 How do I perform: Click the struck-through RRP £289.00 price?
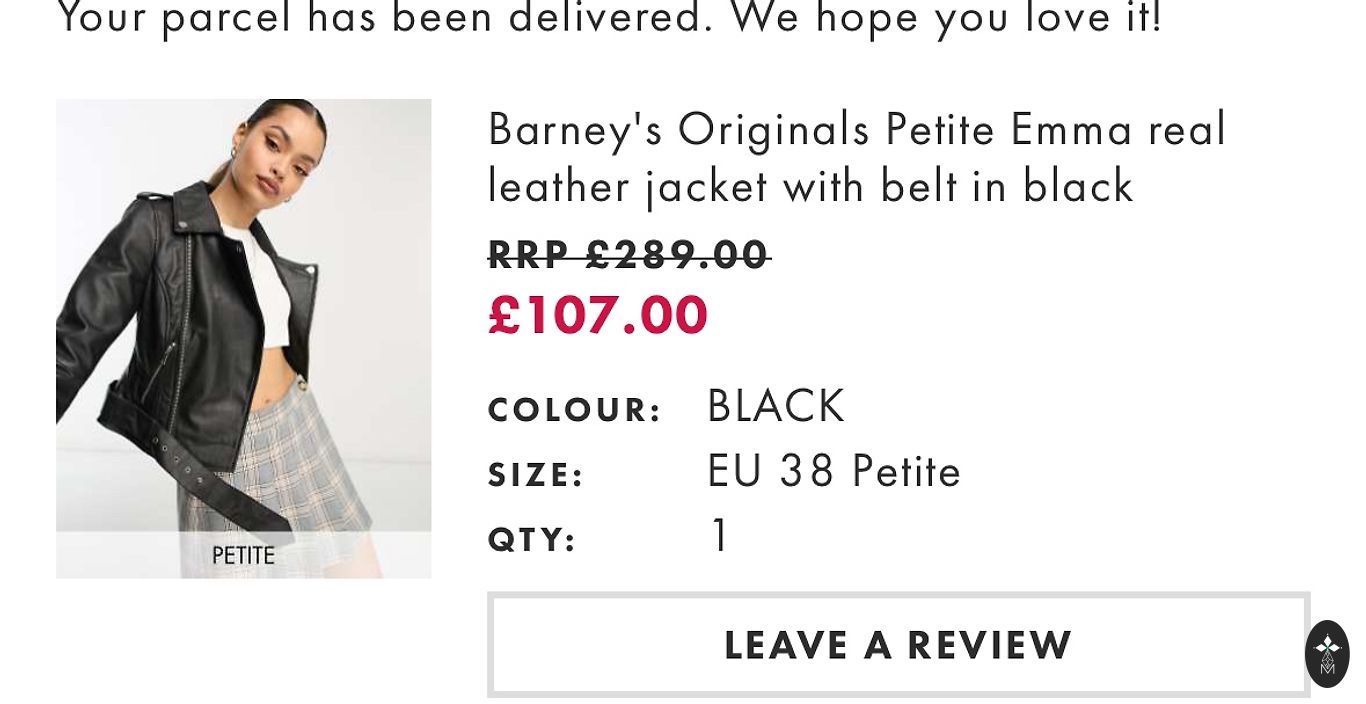pyautogui.click(x=629, y=254)
